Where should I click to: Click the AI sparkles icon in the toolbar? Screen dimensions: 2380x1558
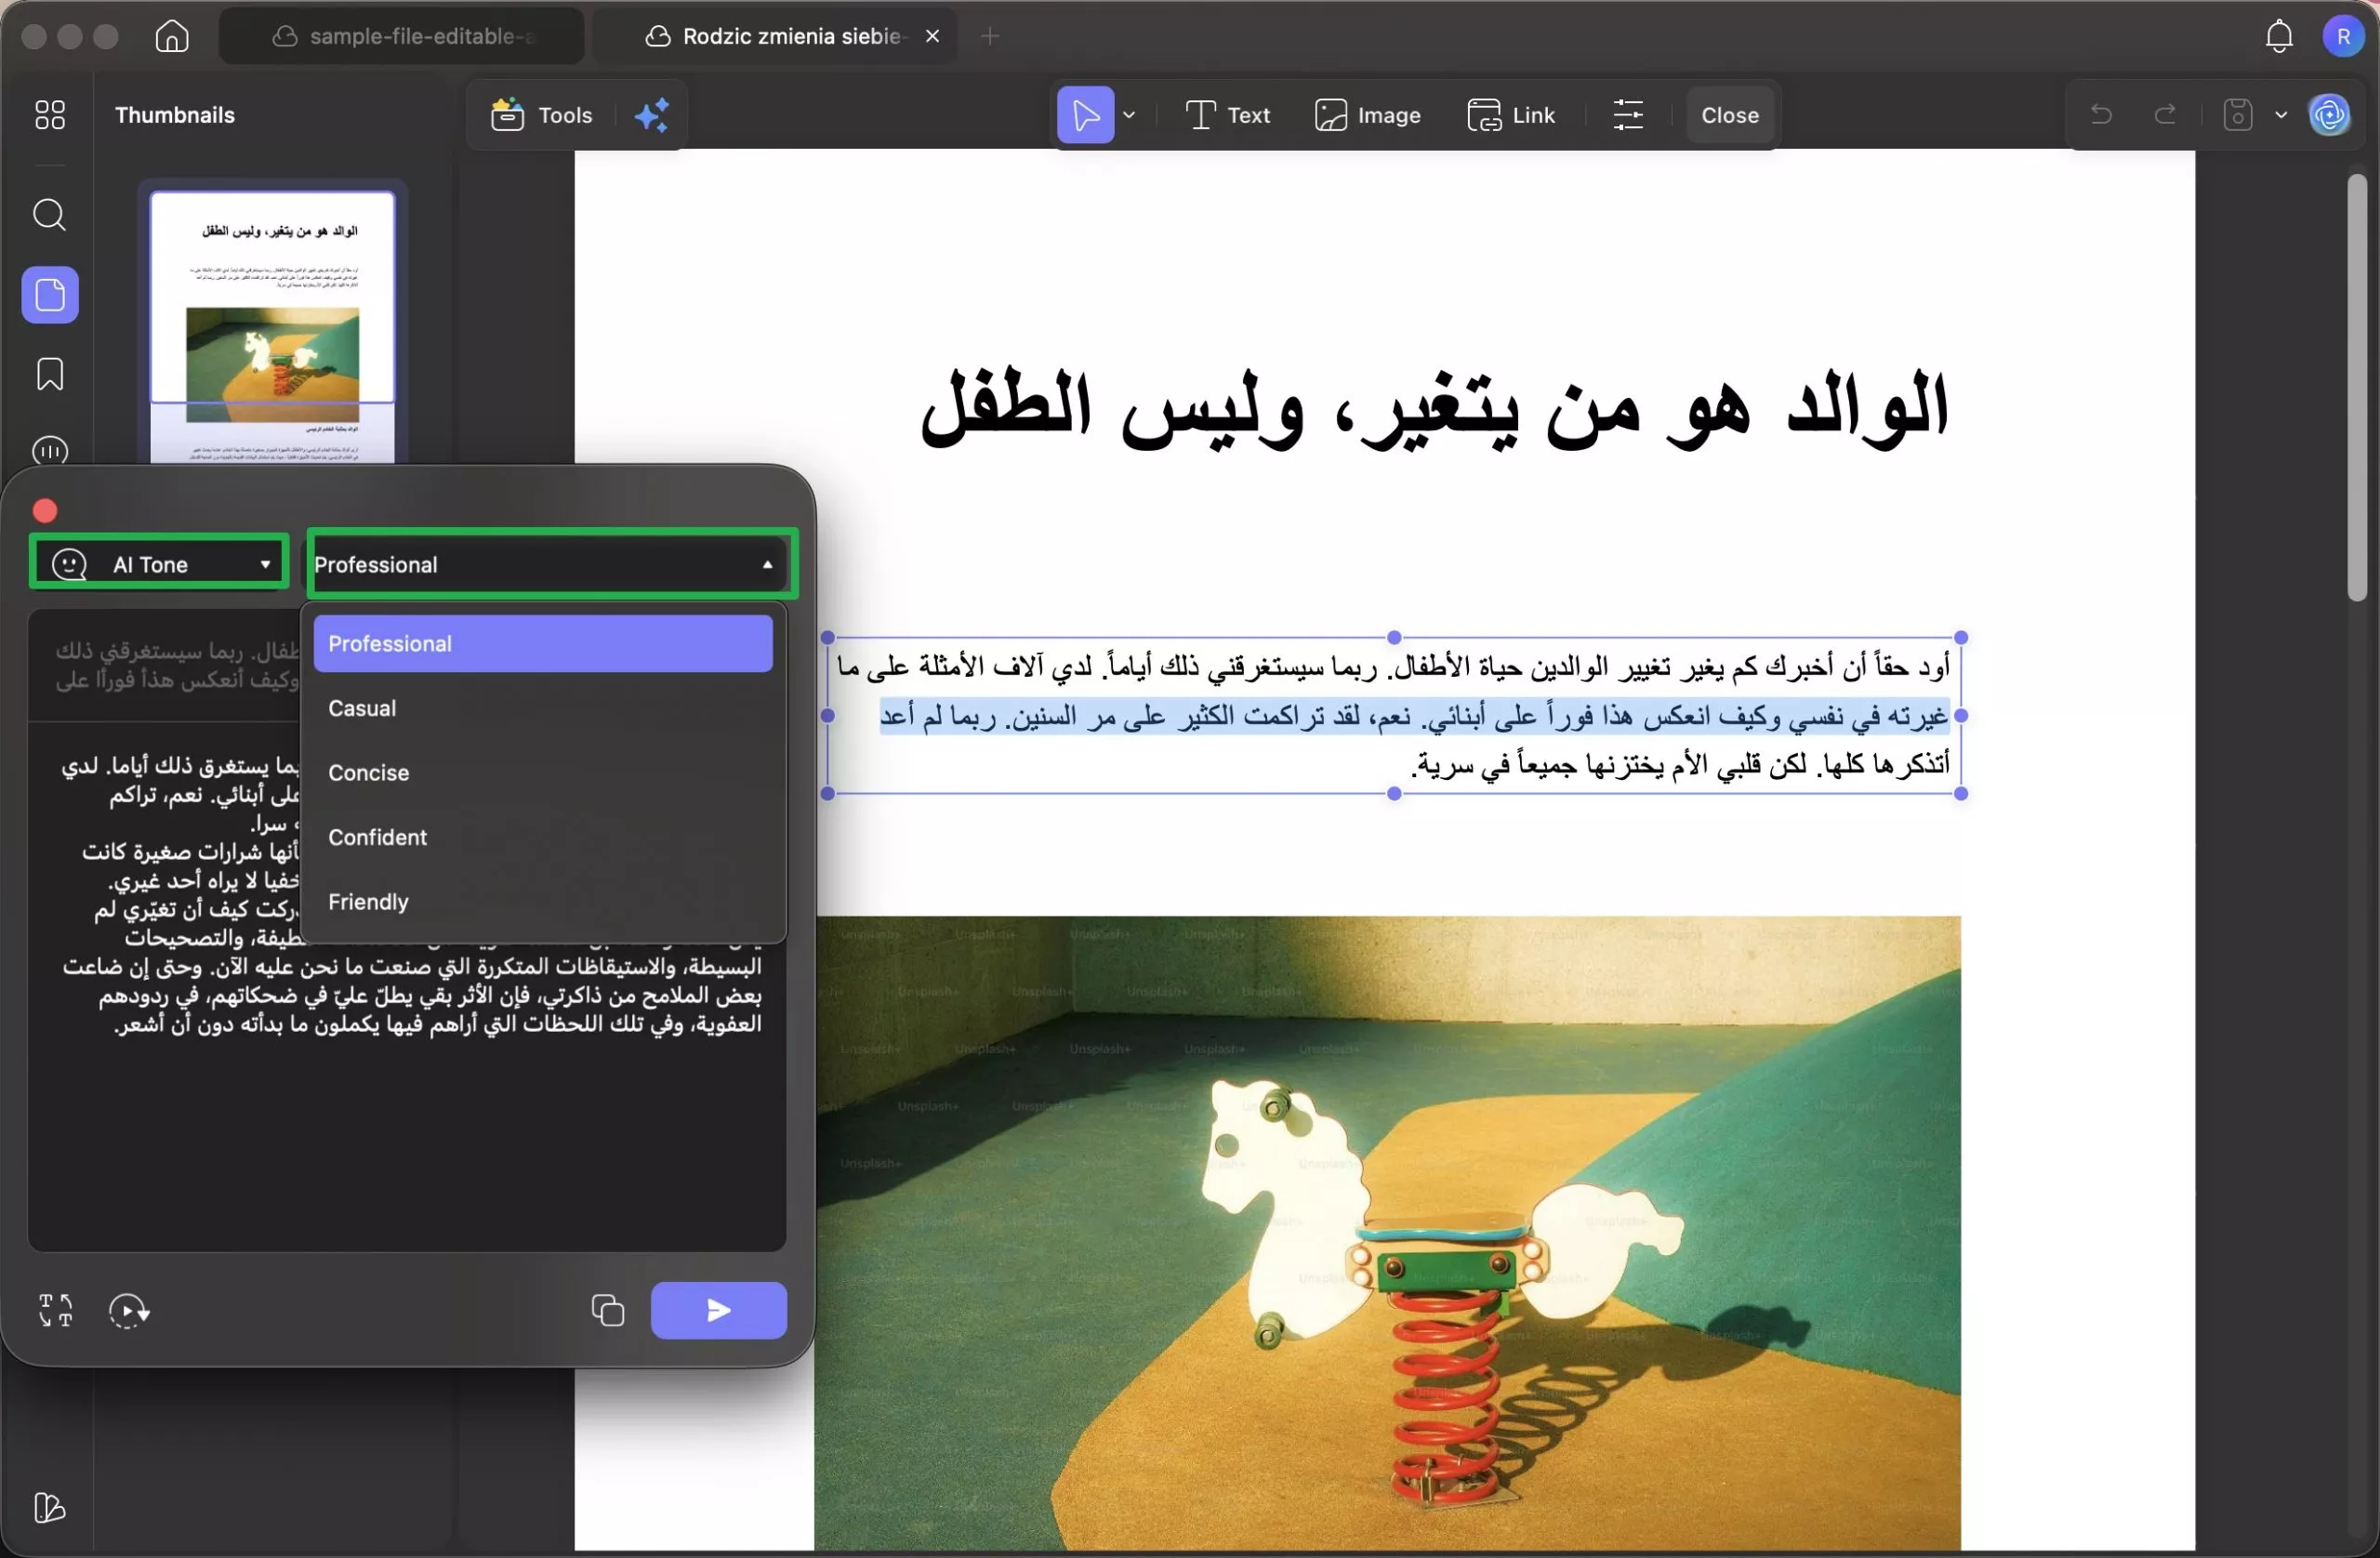click(x=651, y=114)
